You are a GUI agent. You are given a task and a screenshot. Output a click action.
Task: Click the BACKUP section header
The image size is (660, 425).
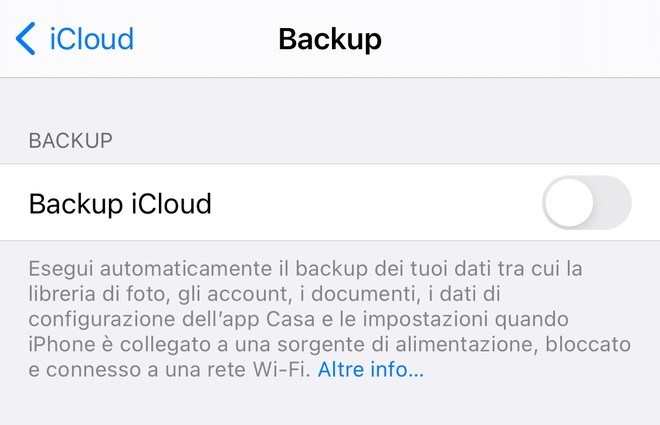pyautogui.click(x=71, y=141)
